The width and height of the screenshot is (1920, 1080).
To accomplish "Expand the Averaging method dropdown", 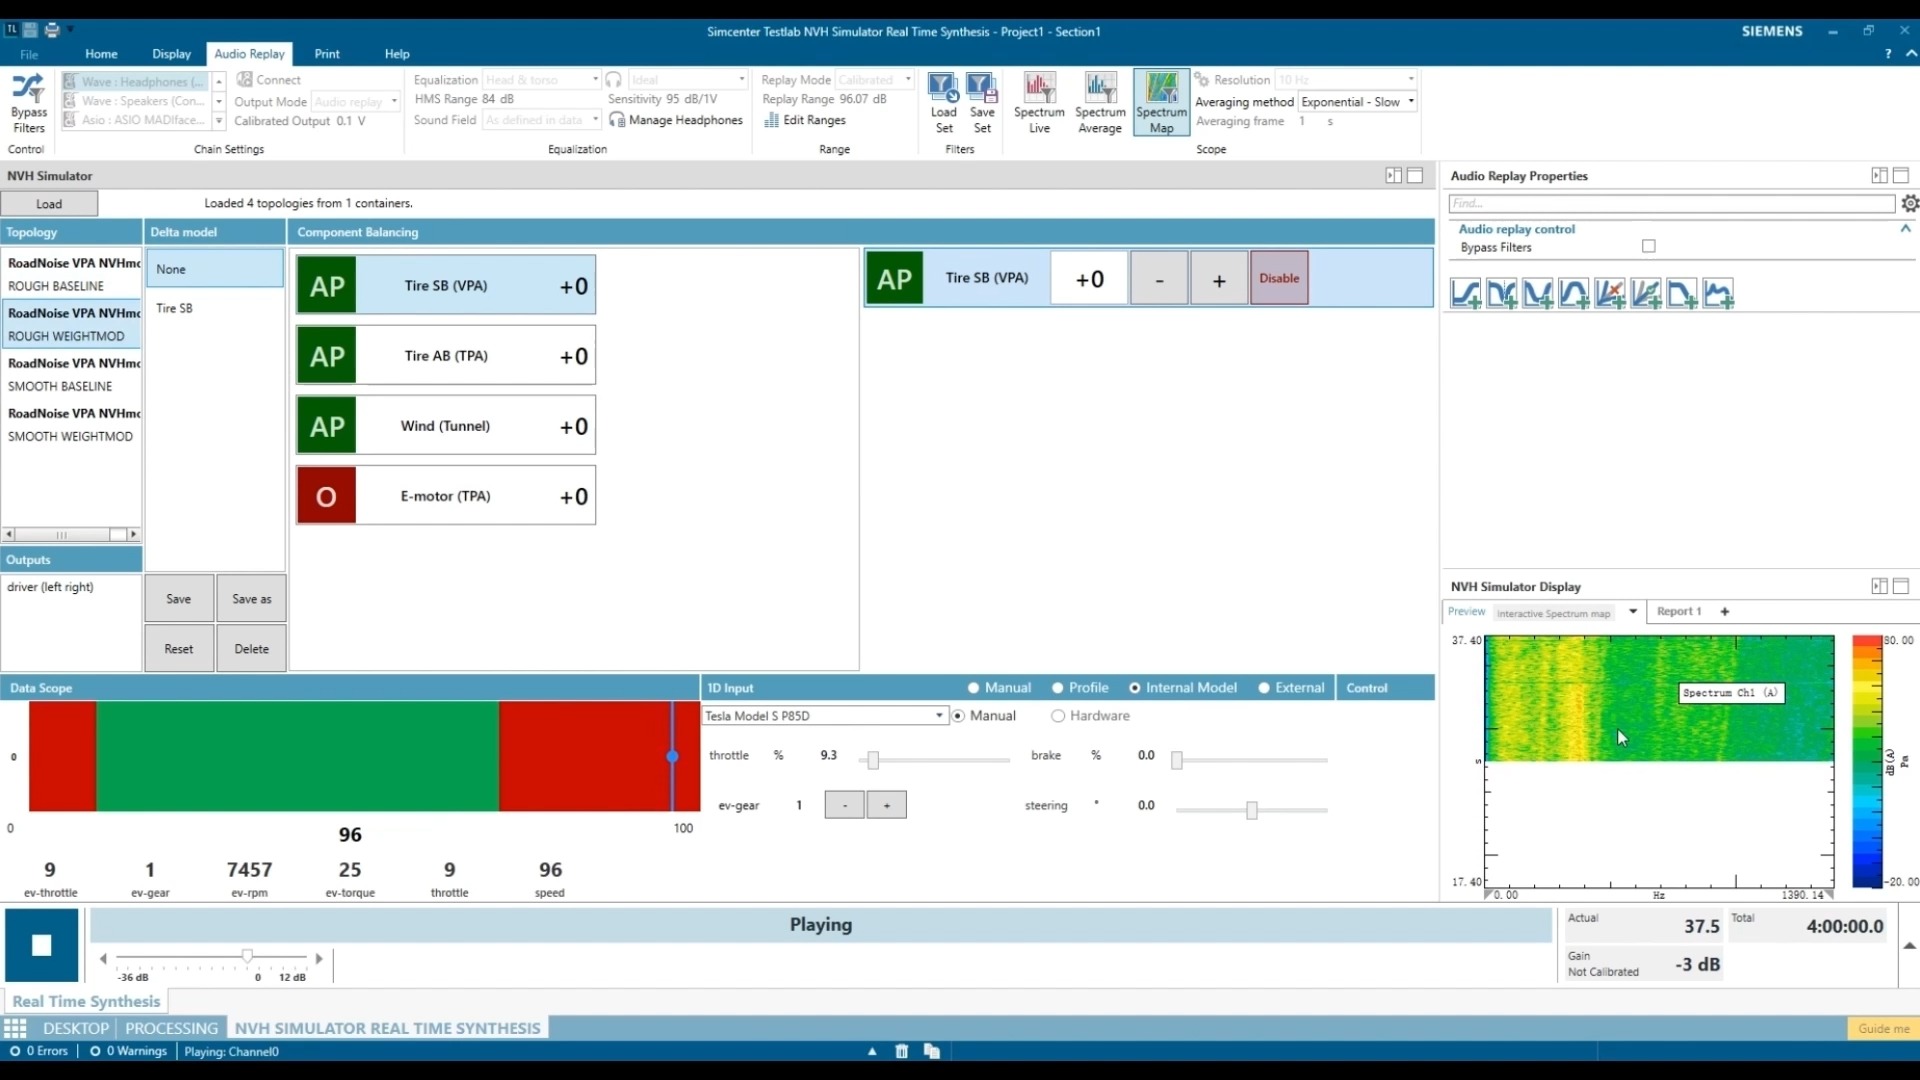I will [x=1411, y=102].
